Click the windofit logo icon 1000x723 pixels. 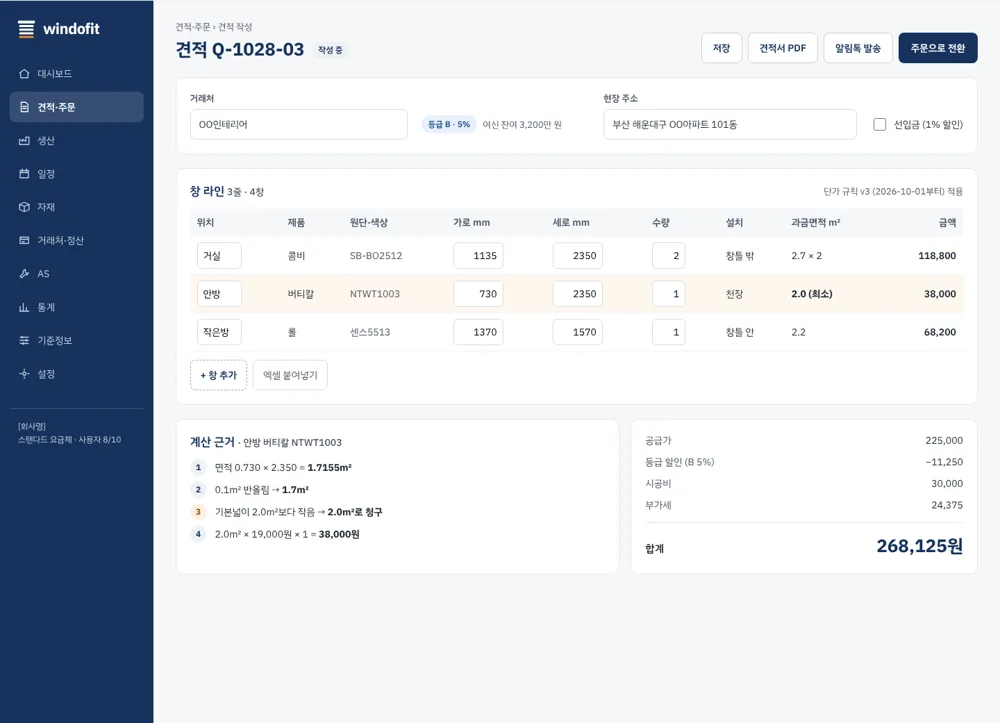[x=26, y=29]
